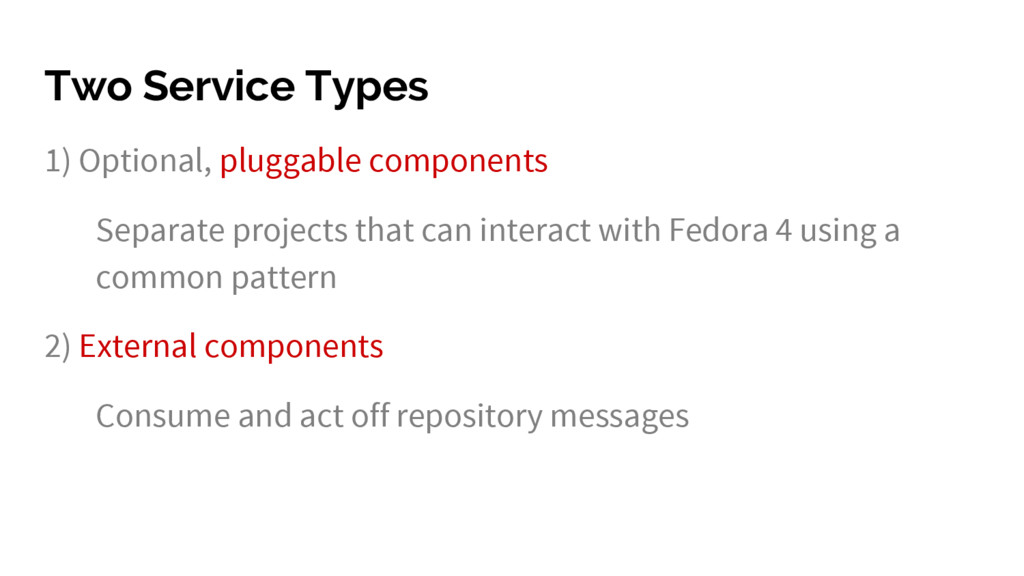Screen dimensions: 1024x576
Task: Click the 'common pattern' text line
Action: click(216, 278)
